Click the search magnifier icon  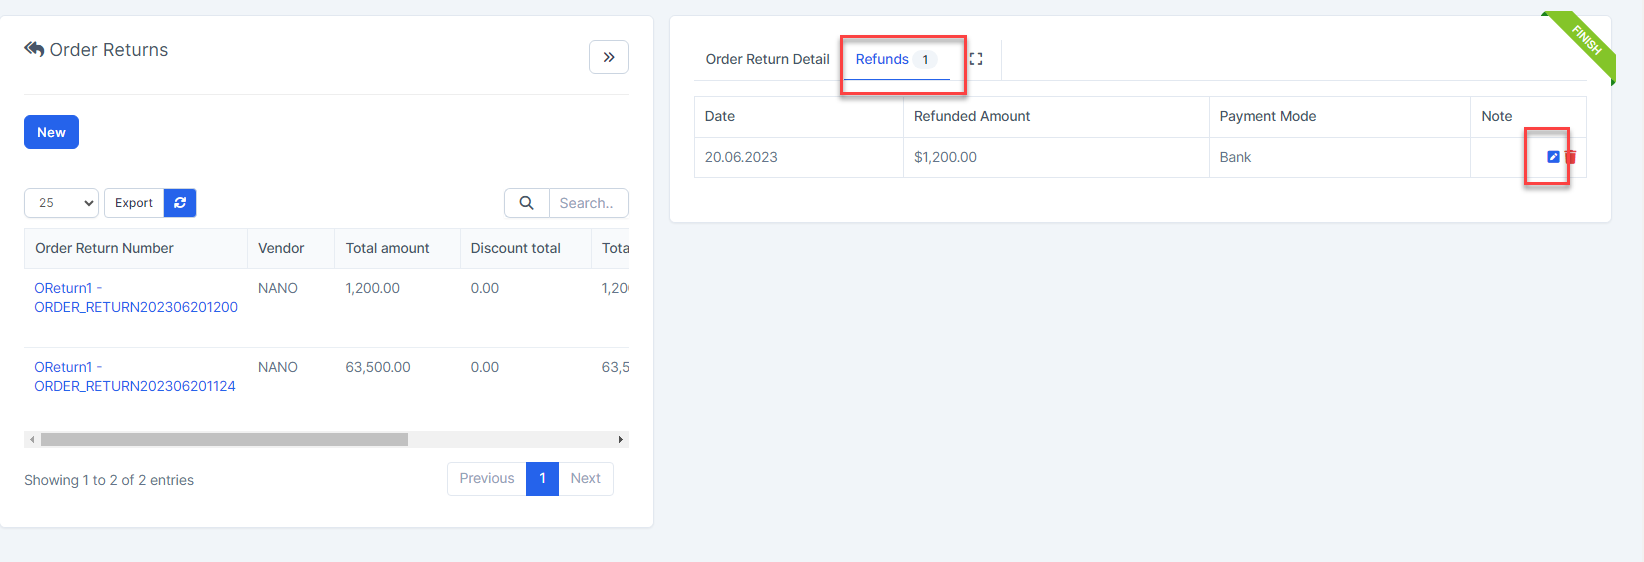tap(526, 203)
